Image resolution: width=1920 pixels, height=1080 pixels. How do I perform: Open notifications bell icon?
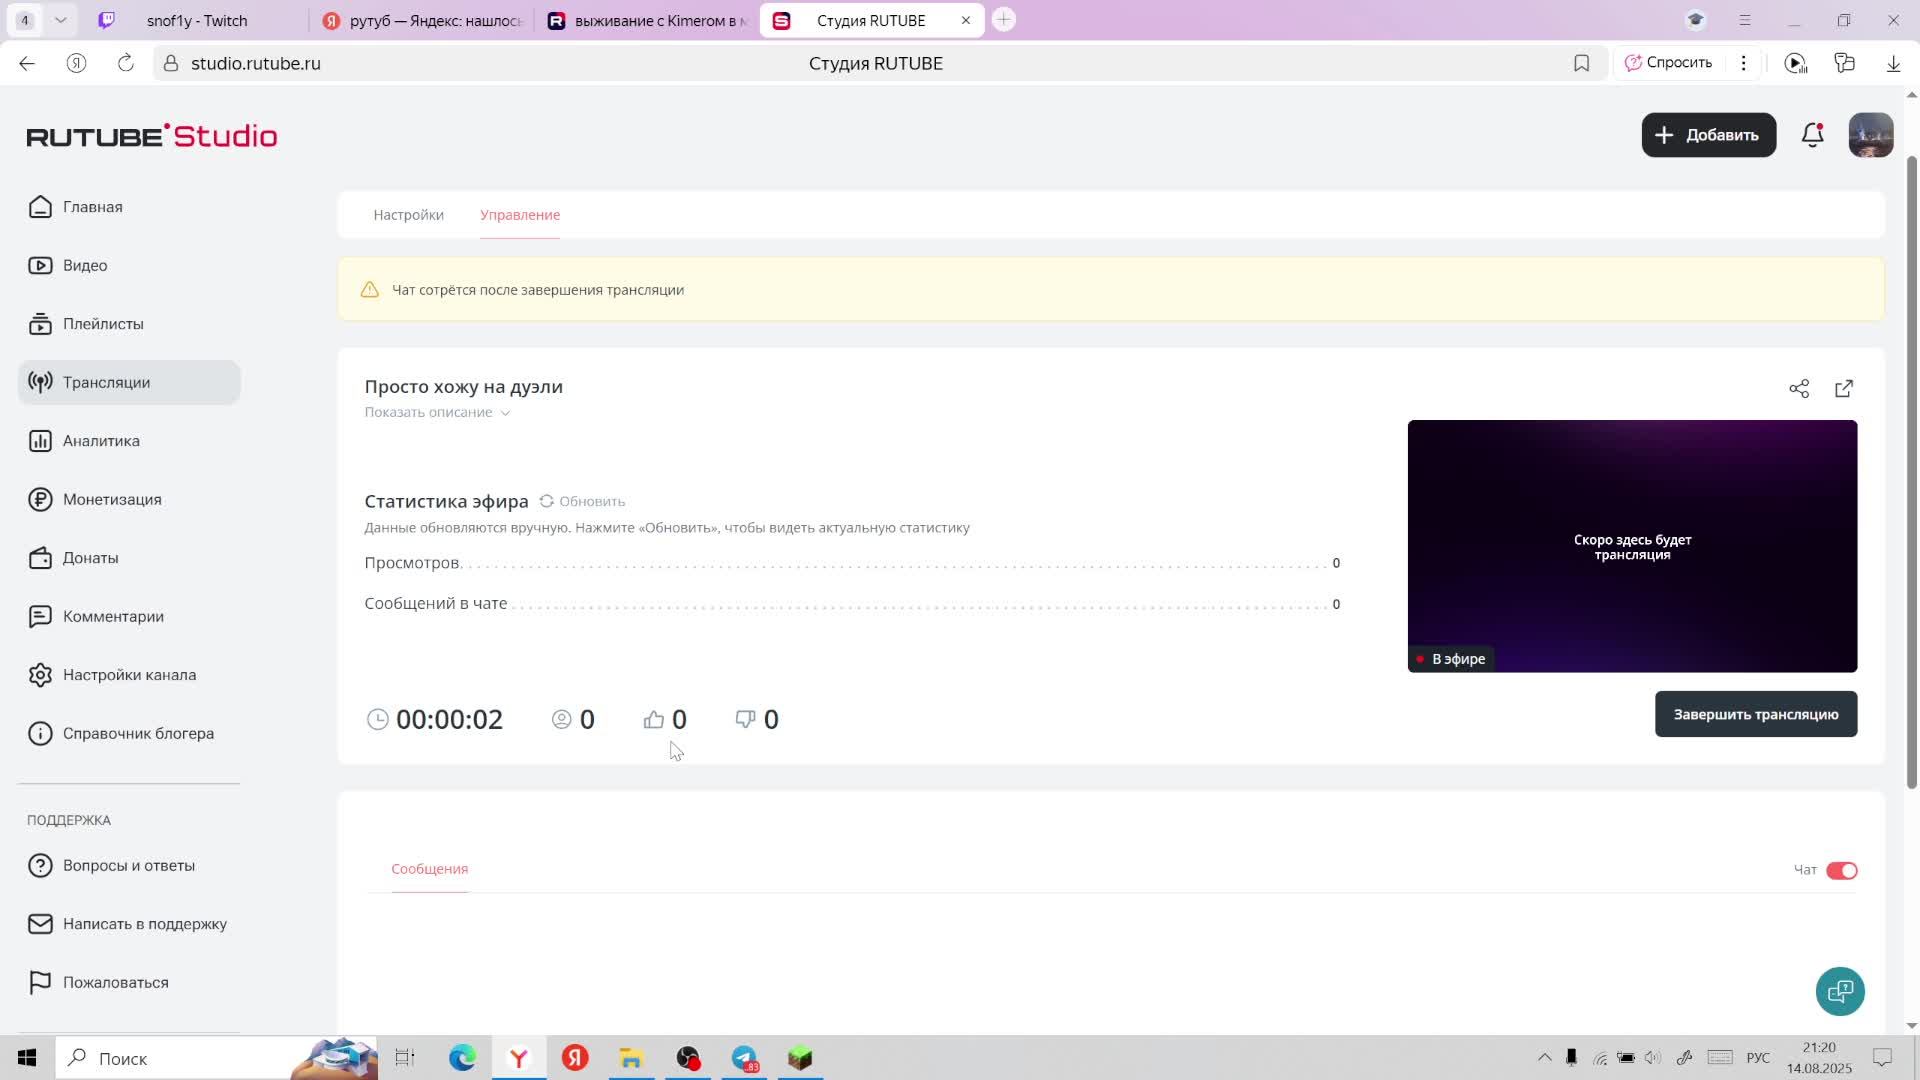(1812, 135)
